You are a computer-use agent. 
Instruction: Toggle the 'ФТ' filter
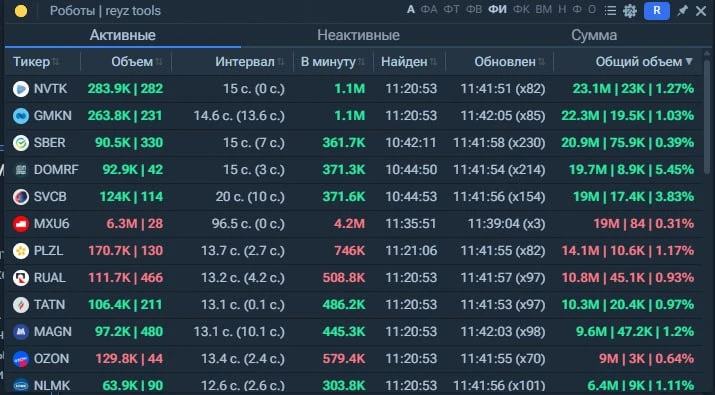451,10
